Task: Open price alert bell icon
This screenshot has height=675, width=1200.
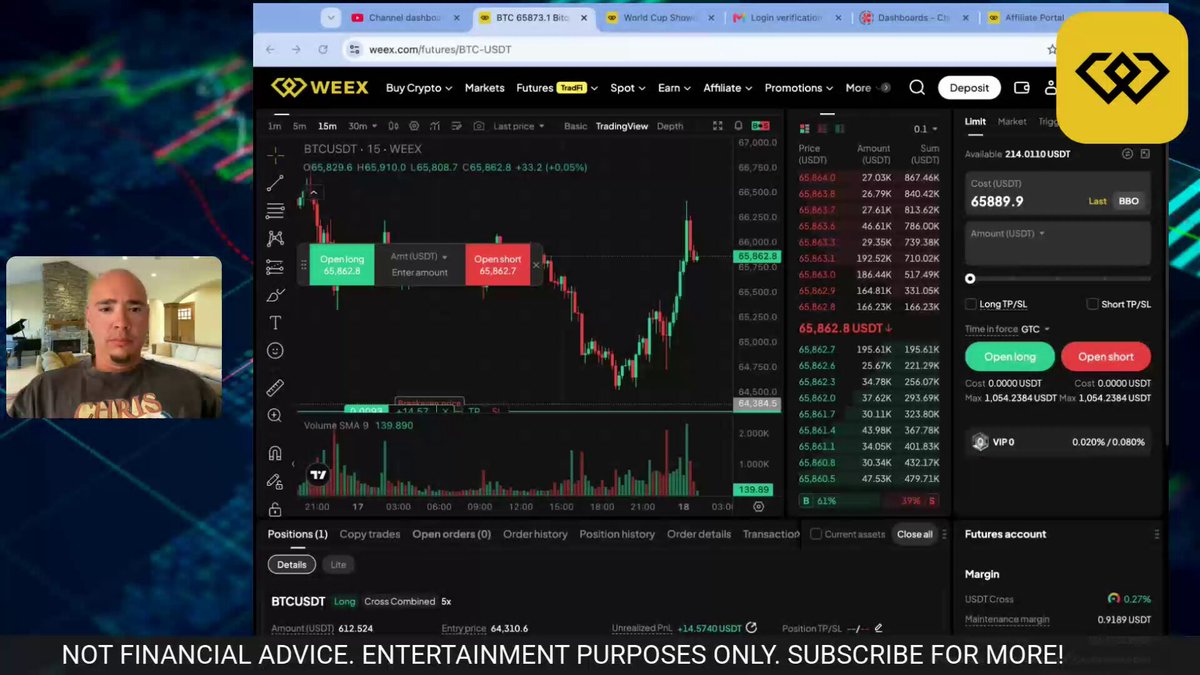Action: click(739, 126)
